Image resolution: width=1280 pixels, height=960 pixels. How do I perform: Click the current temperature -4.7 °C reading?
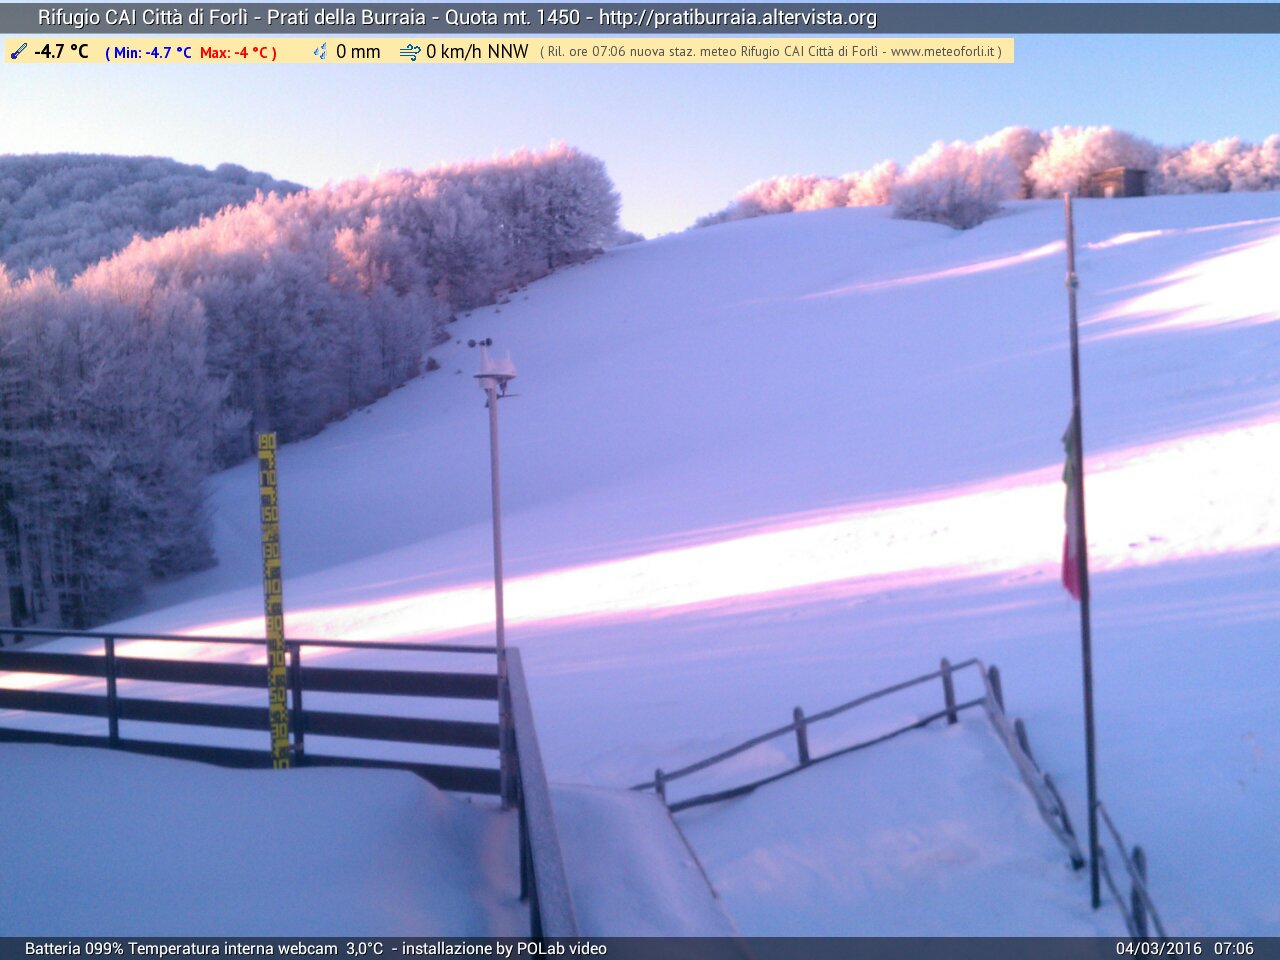pos(61,51)
